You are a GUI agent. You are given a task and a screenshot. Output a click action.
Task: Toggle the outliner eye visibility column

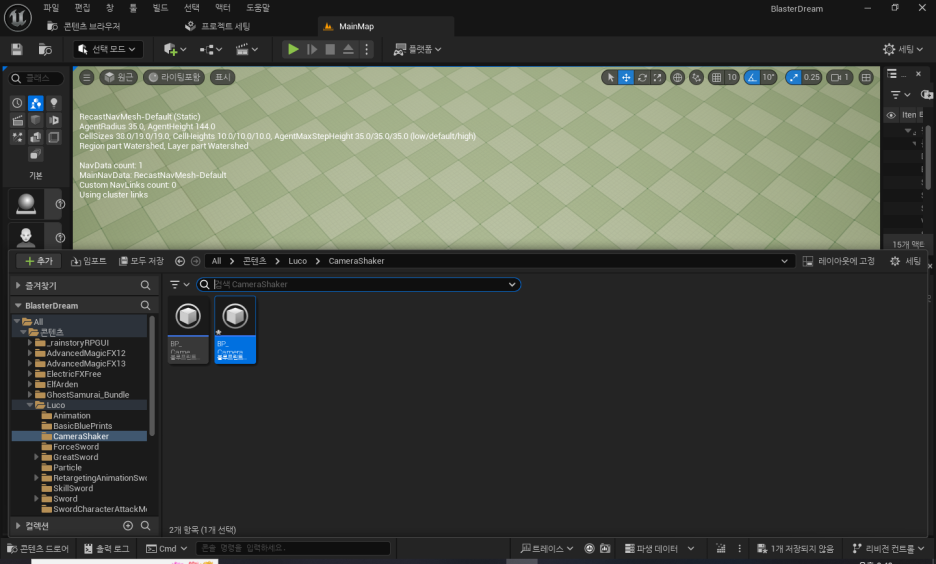click(891, 115)
